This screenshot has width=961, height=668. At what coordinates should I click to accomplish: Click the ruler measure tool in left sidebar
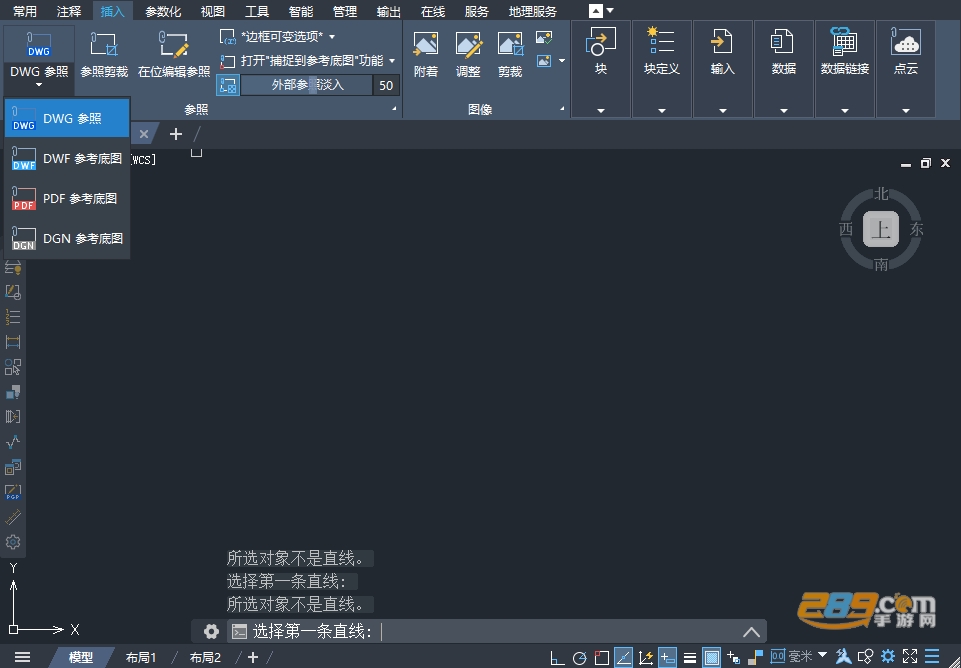click(13, 517)
